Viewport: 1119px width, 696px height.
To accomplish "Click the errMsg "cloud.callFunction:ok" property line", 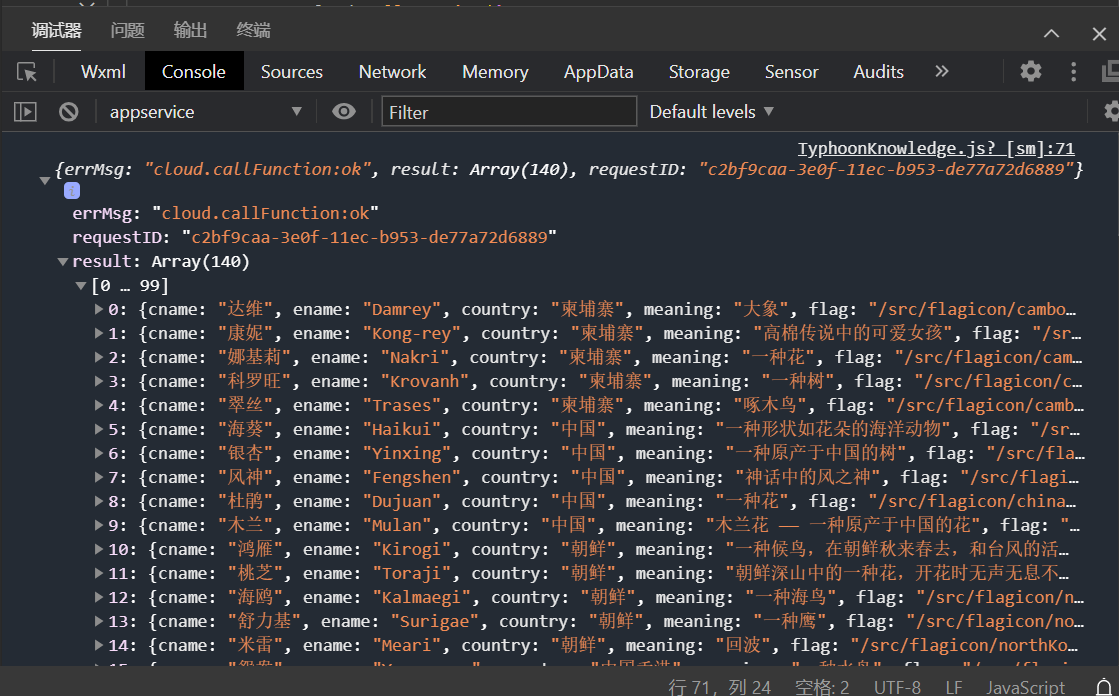I will (x=226, y=213).
